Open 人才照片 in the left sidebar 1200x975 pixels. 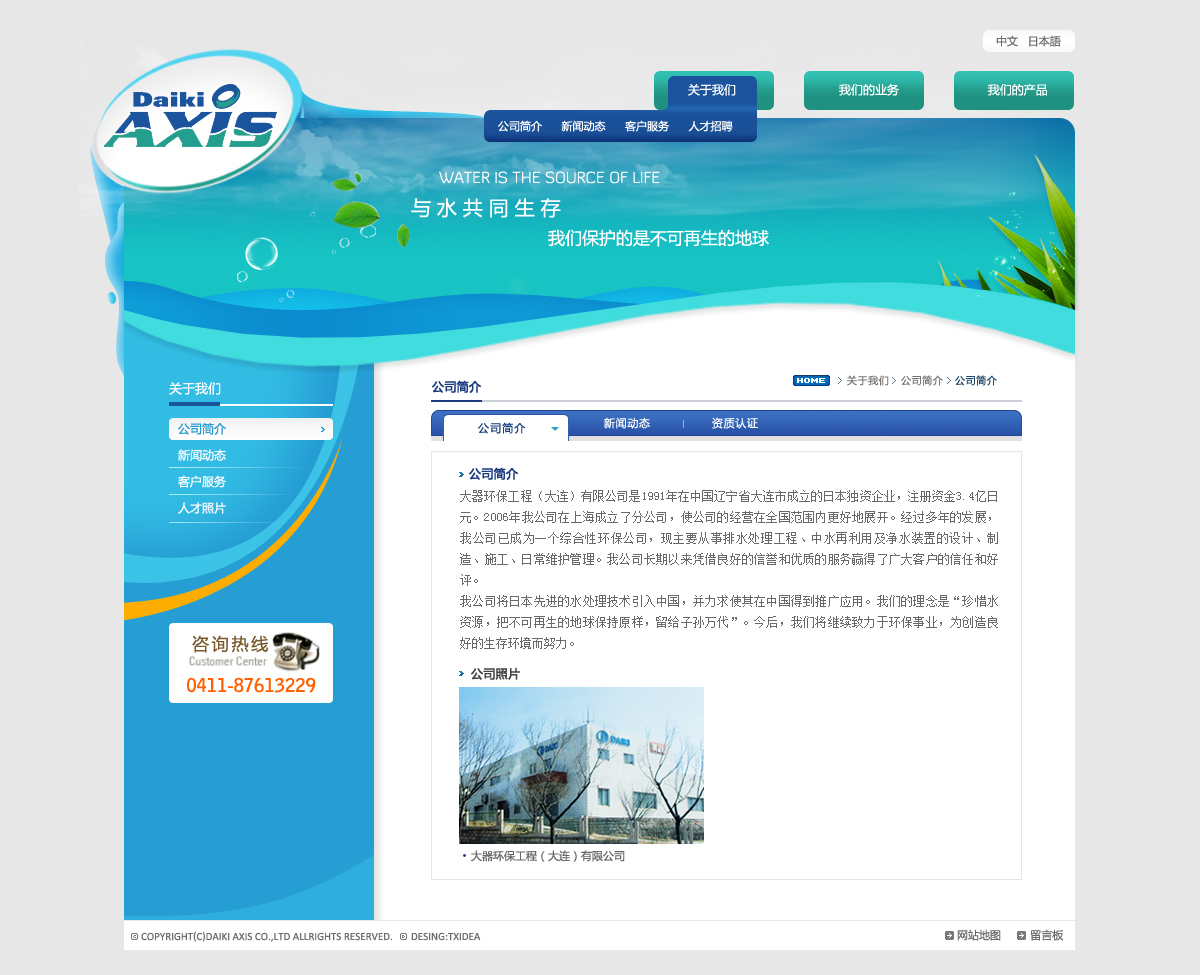pyautogui.click(x=202, y=509)
